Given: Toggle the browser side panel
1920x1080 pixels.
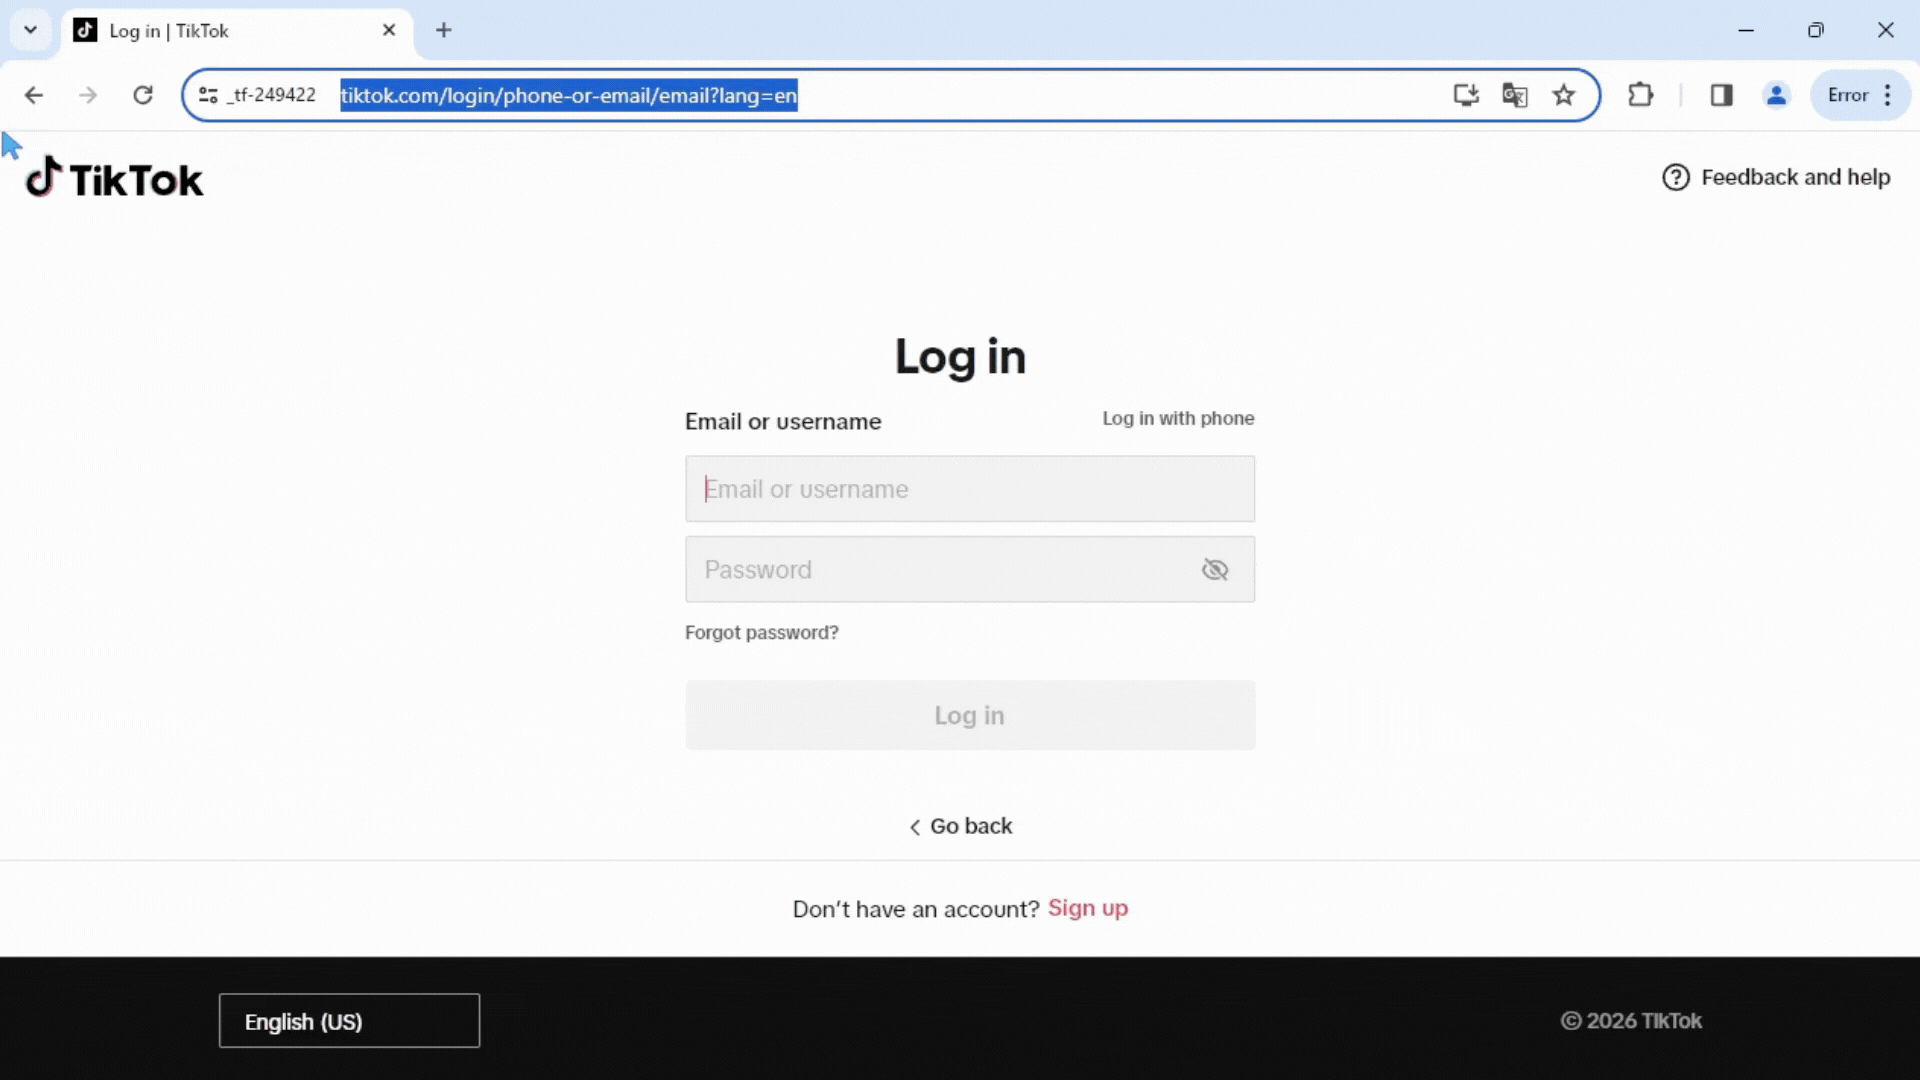Looking at the screenshot, I should pos(1721,95).
